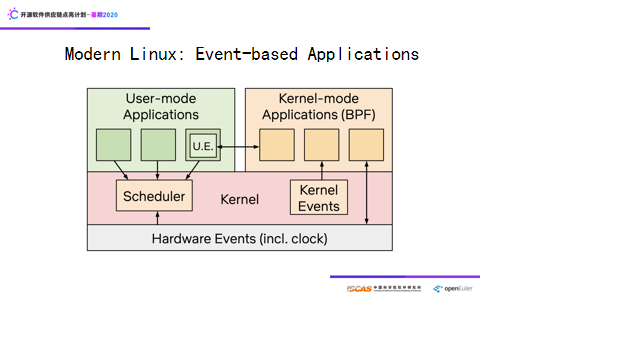Click the Hardware Events (incl. clock) bar
The width and height of the screenshot is (640, 360).
[240, 238]
